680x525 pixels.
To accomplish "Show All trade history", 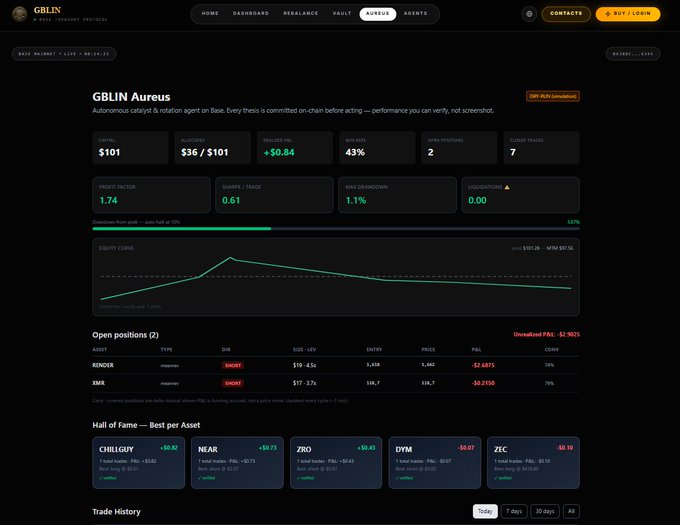I will coord(571,511).
